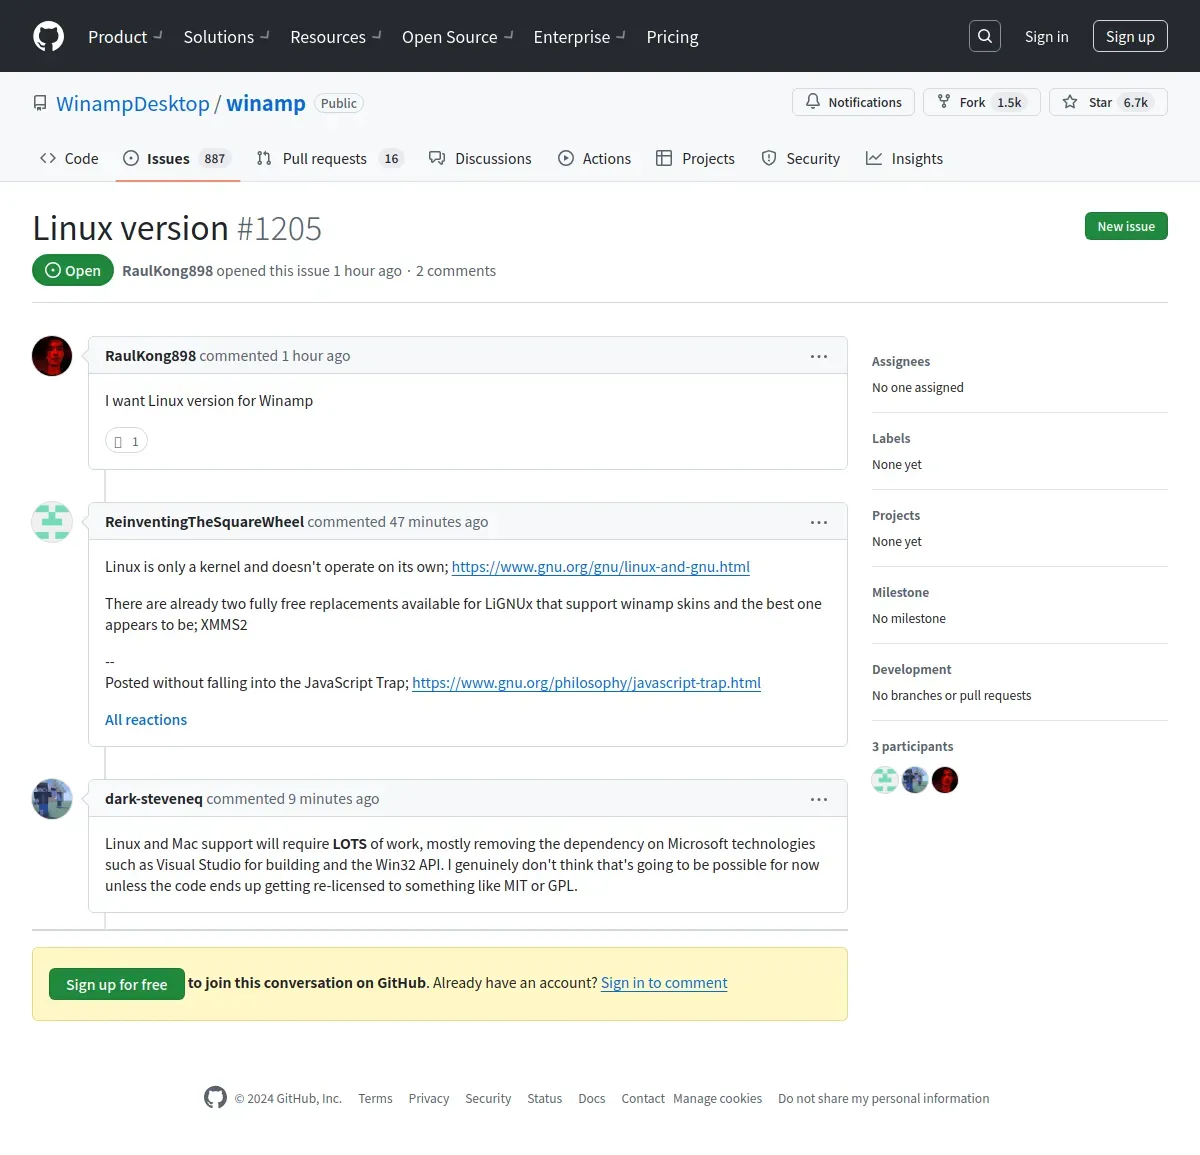Image resolution: width=1200 pixels, height=1155 pixels.
Task: Open the linux-and-gnu.html link
Action: click(x=600, y=566)
